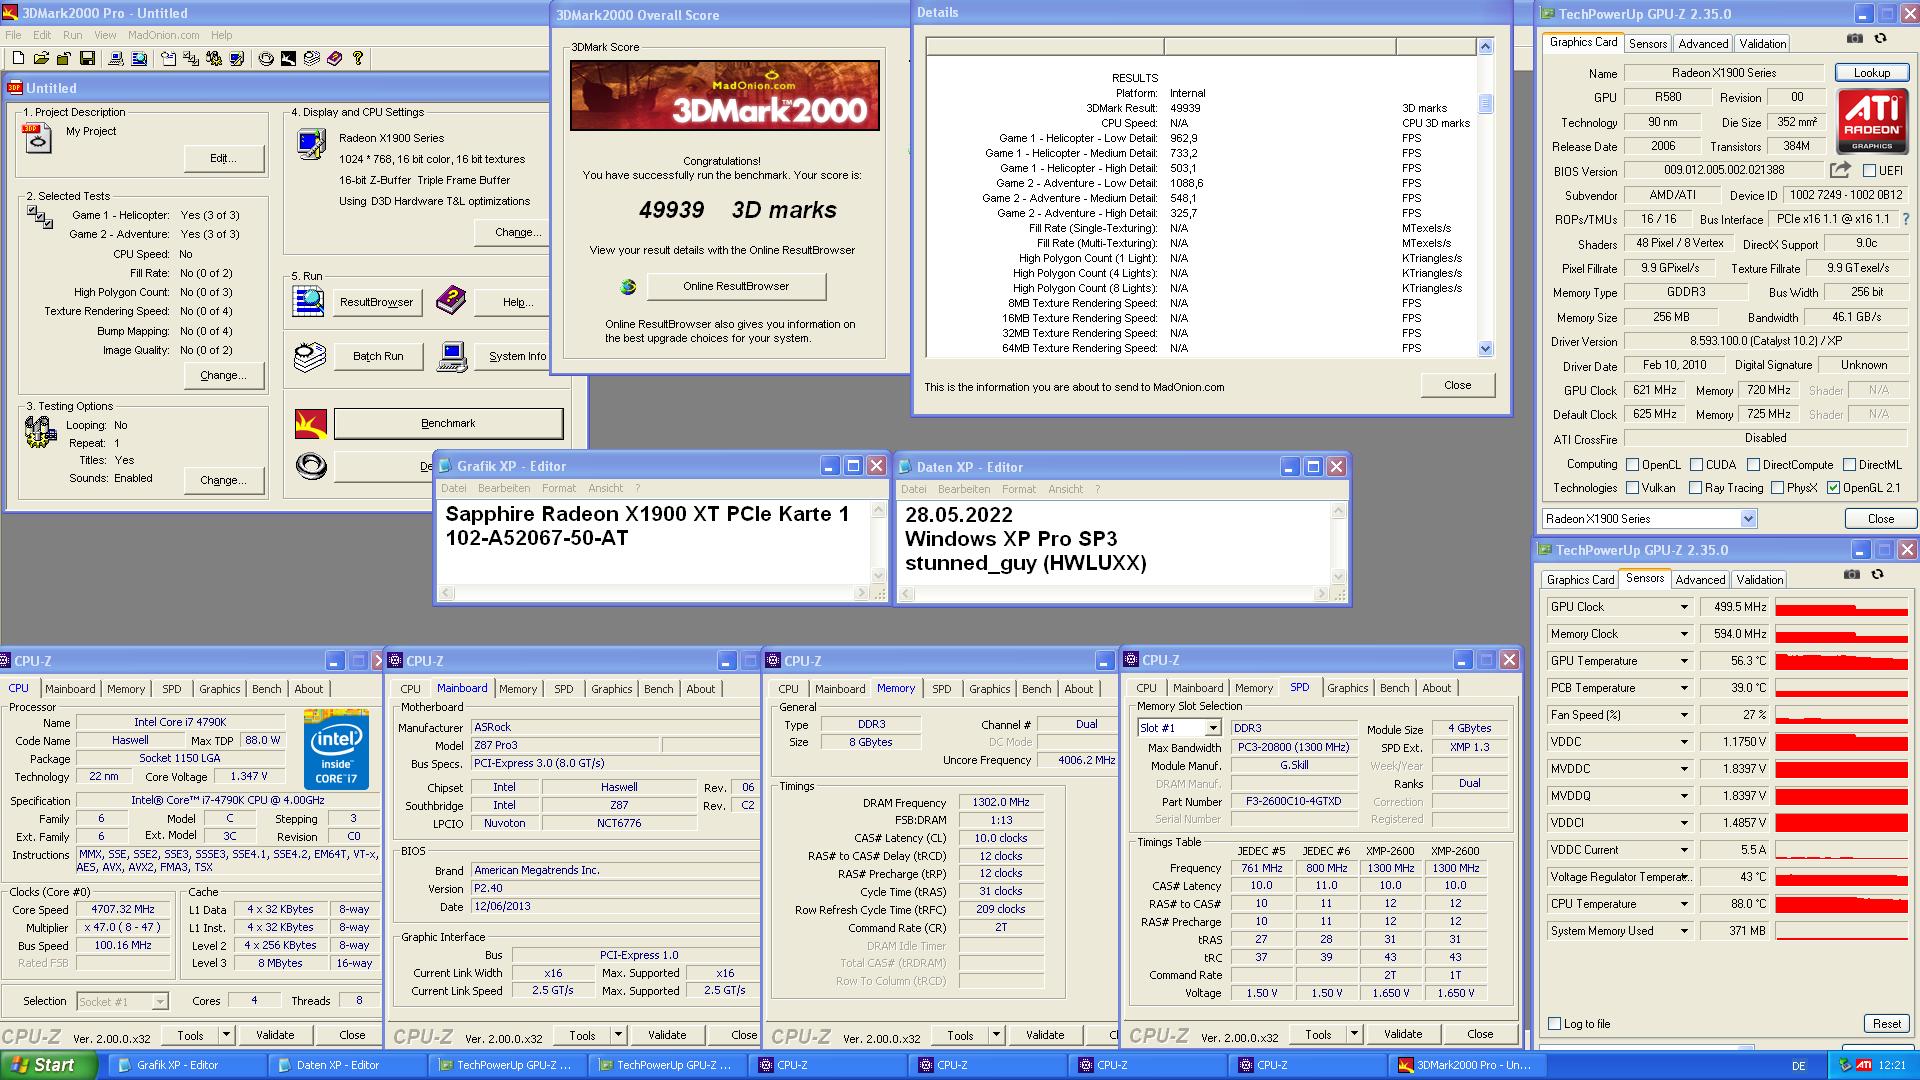Toggle the DirectML checkbox
The height and width of the screenshot is (1080, 1920).
(1850, 465)
